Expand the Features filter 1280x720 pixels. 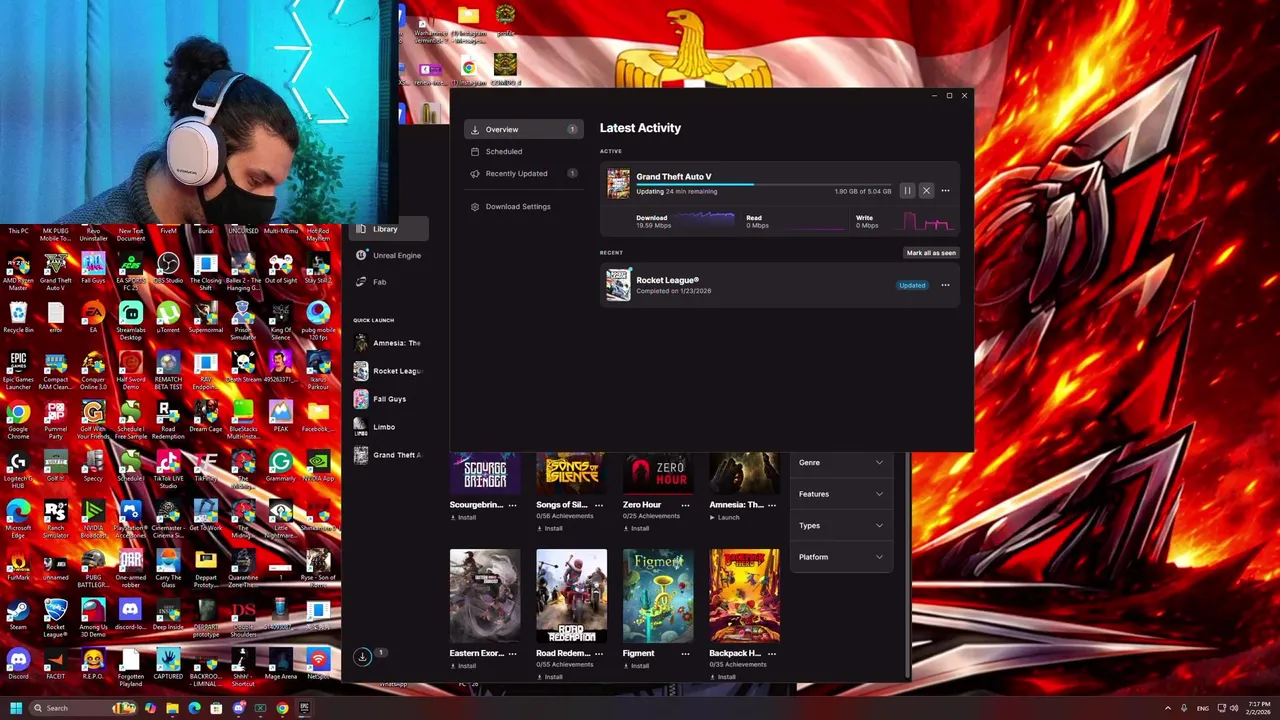tap(841, 494)
